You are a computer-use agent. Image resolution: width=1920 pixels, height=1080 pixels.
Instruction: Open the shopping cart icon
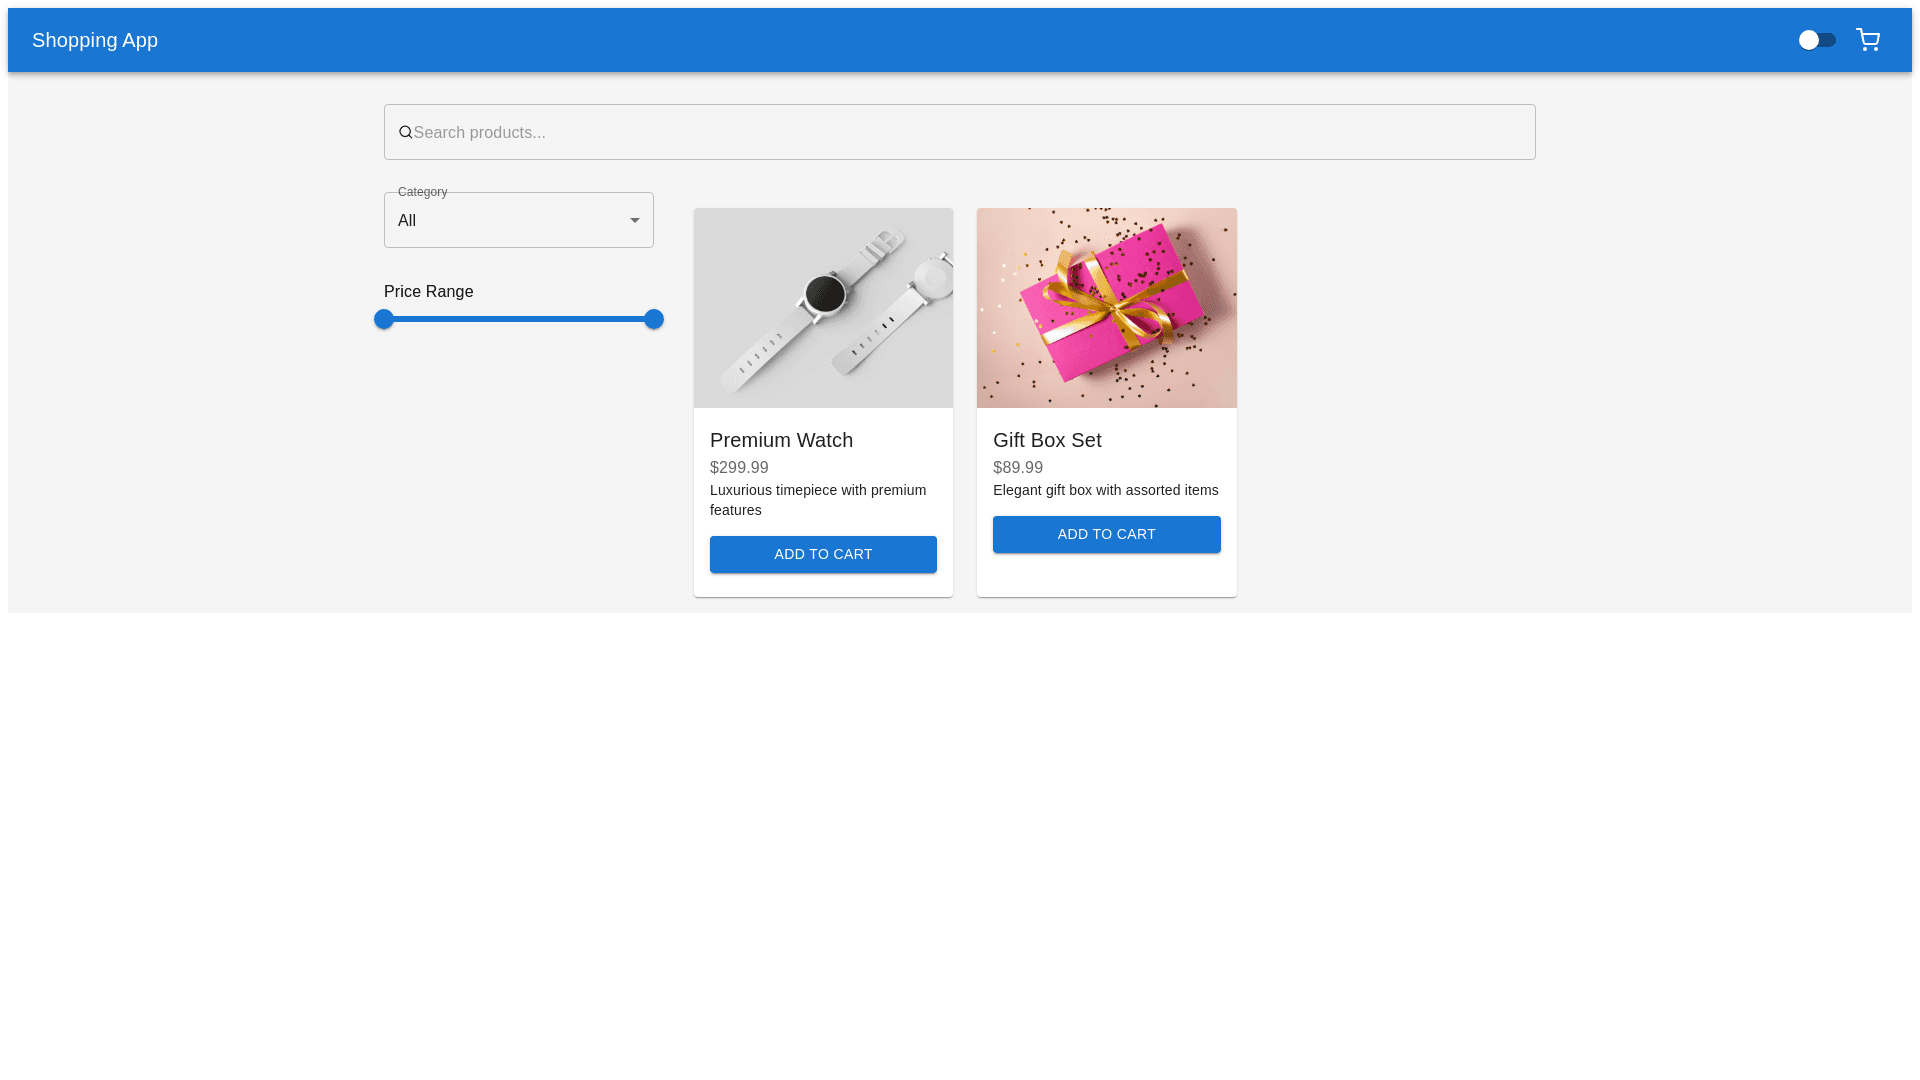tap(1867, 40)
